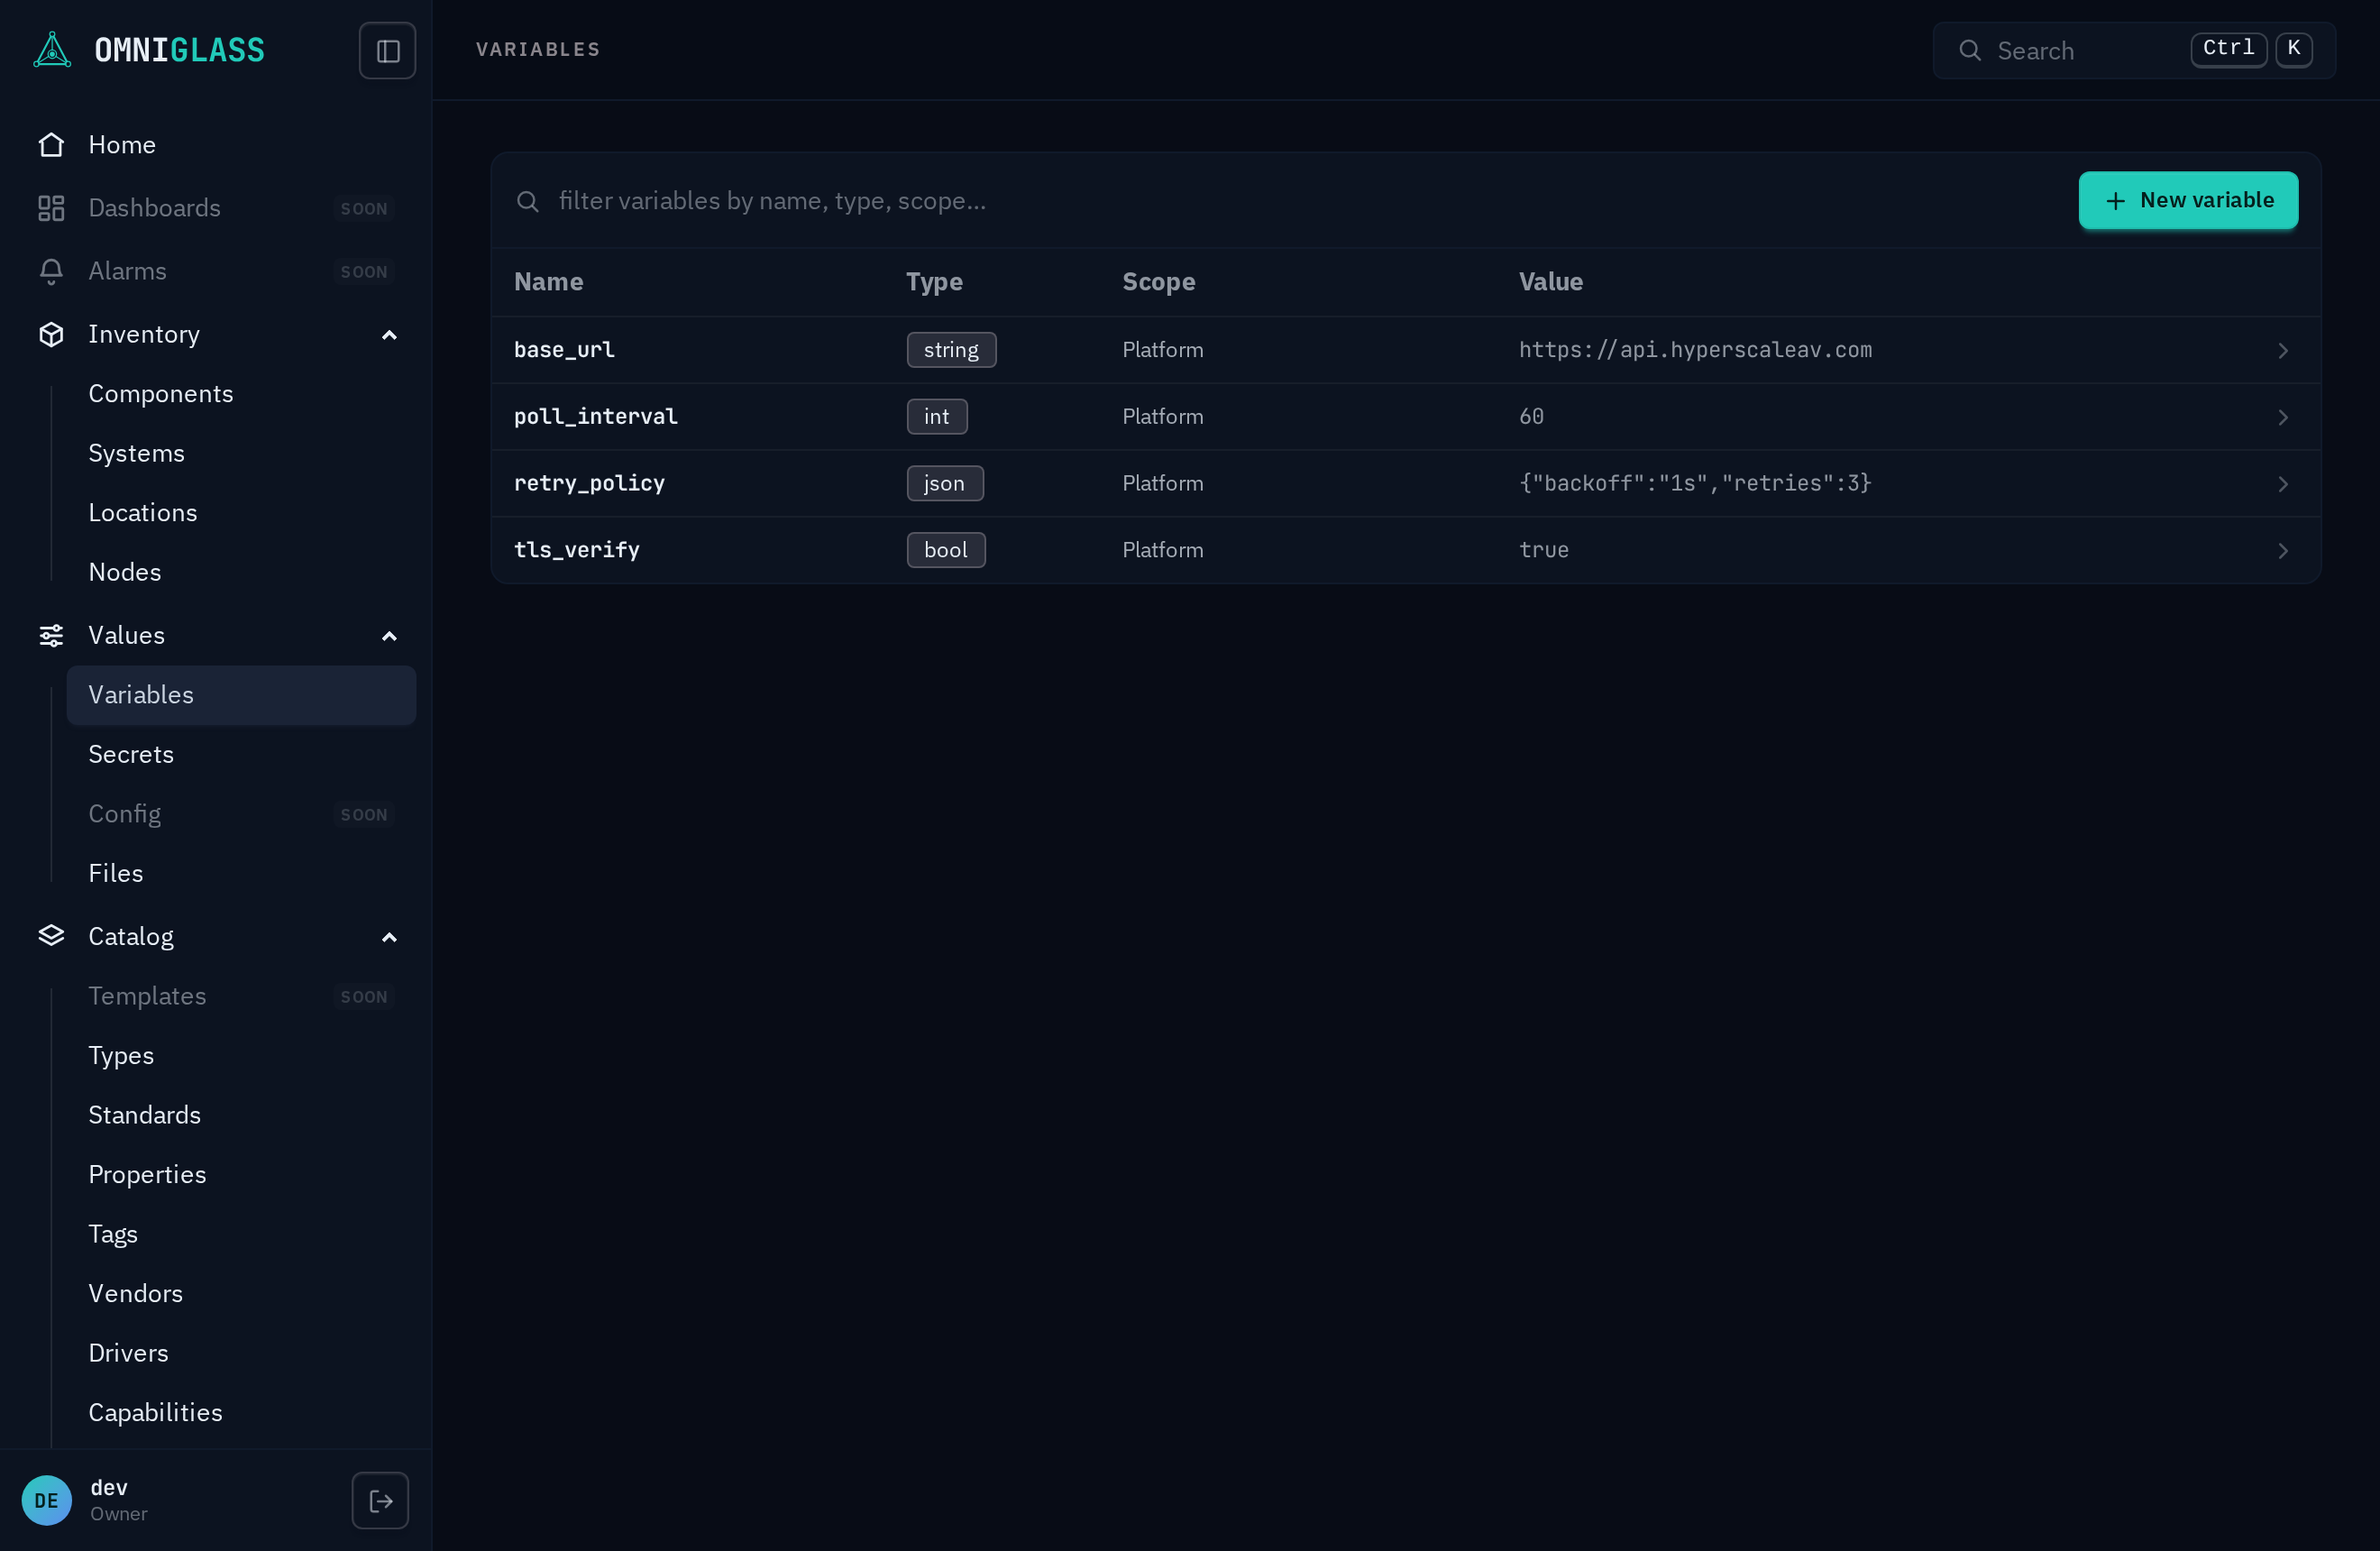Collapse the Catalog section chevron
Screen dimensions: 2380x1551
click(389, 937)
